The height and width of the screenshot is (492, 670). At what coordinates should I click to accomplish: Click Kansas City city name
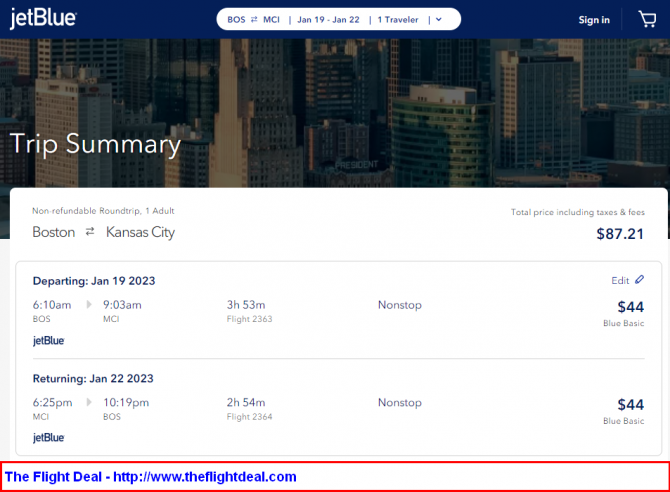click(x=141, y=232)
